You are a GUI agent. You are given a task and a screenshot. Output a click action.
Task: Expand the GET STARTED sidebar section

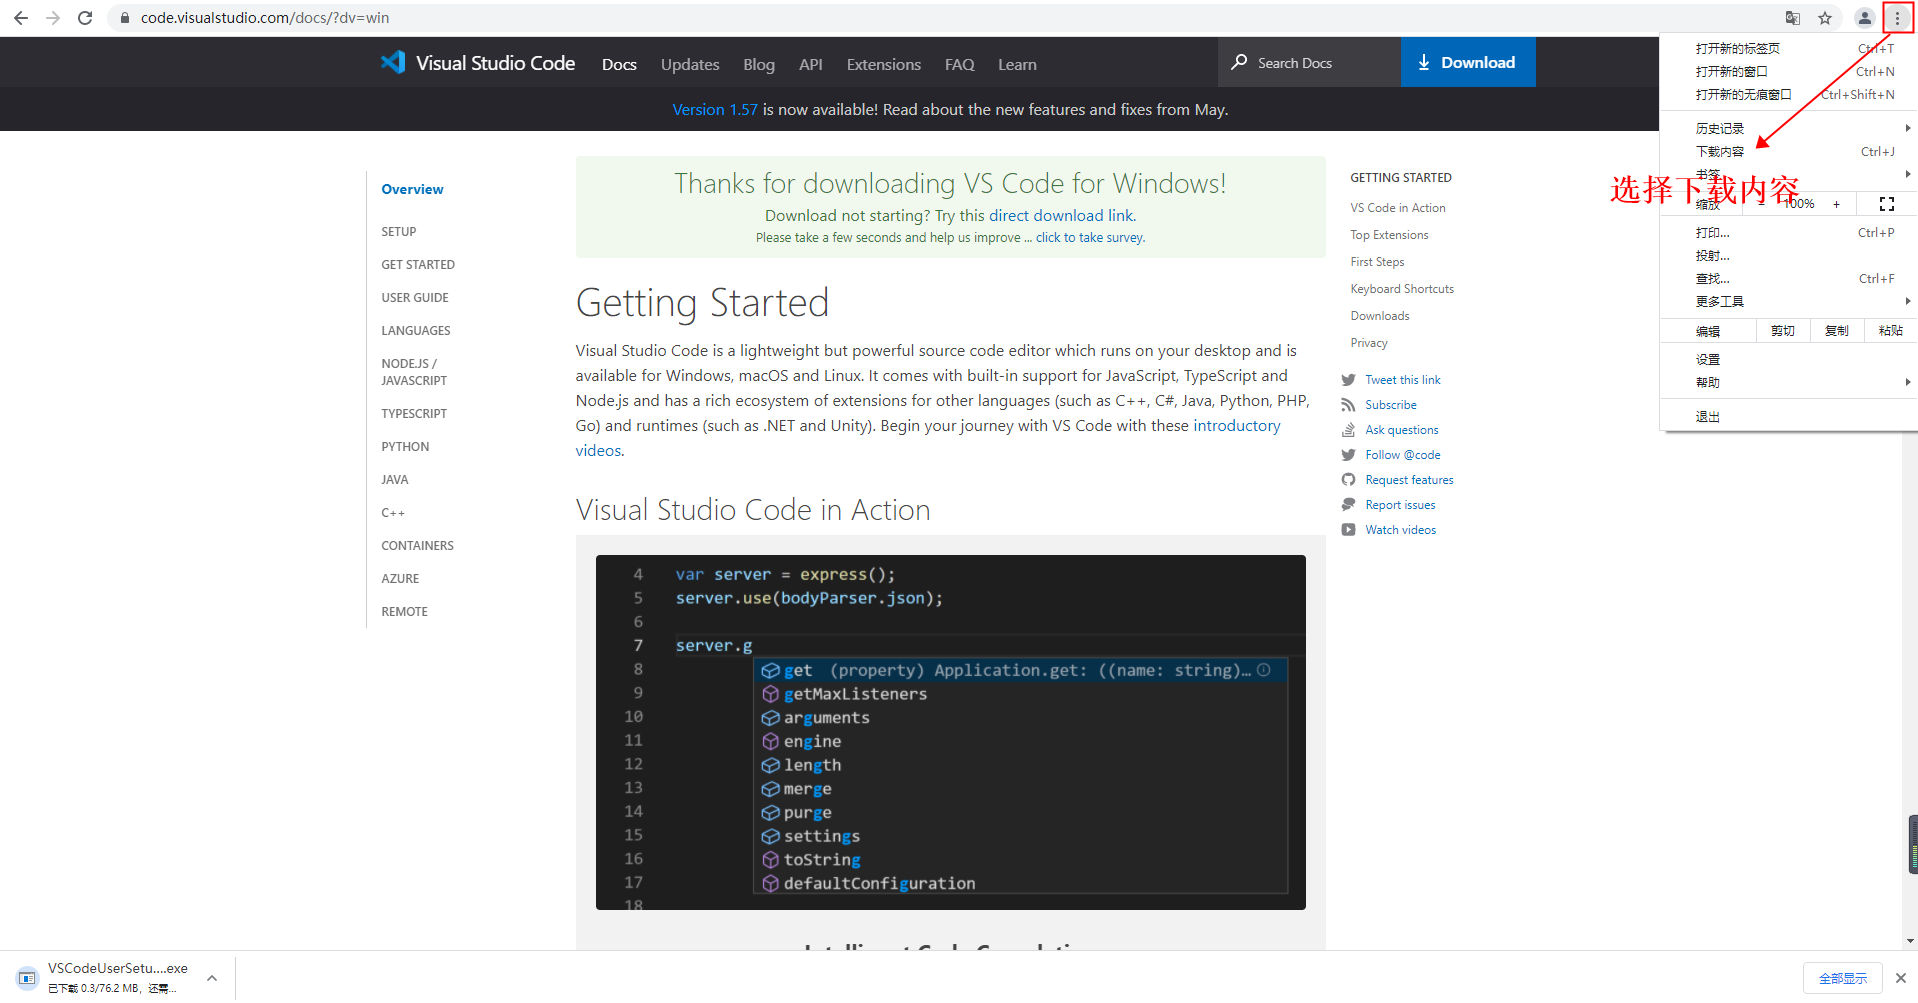coord(418,264)
